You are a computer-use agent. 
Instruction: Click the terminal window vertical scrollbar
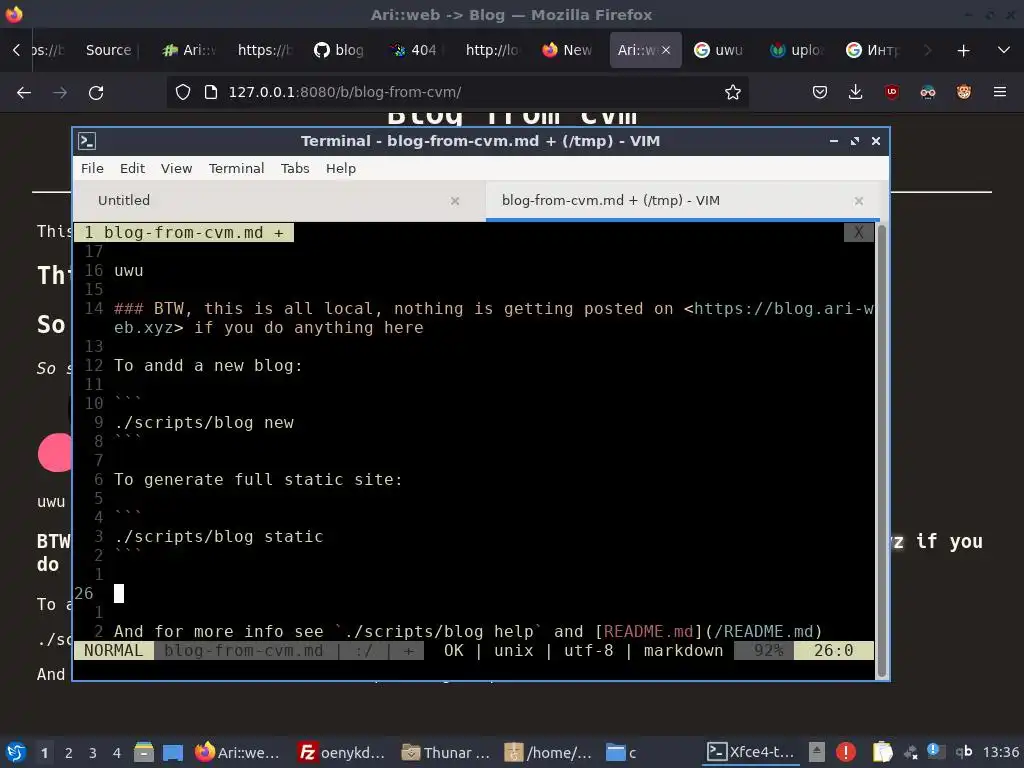882,451
